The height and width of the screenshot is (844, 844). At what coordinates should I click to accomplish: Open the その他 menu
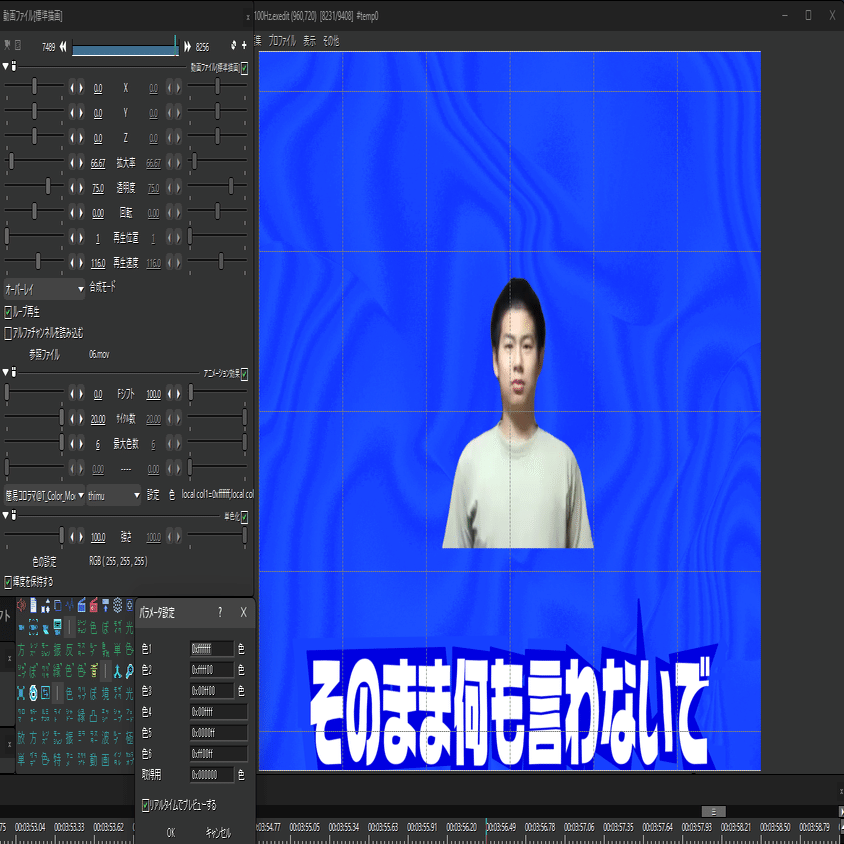pyautogui.click(x=331, y=41)
